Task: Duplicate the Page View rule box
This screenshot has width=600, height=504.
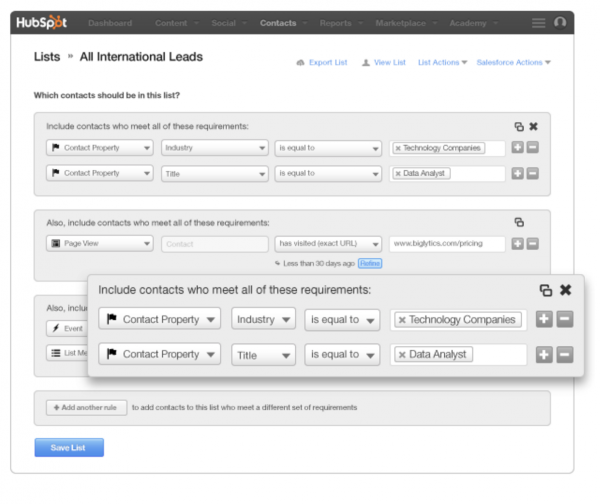Action: [x=519, y=222]
